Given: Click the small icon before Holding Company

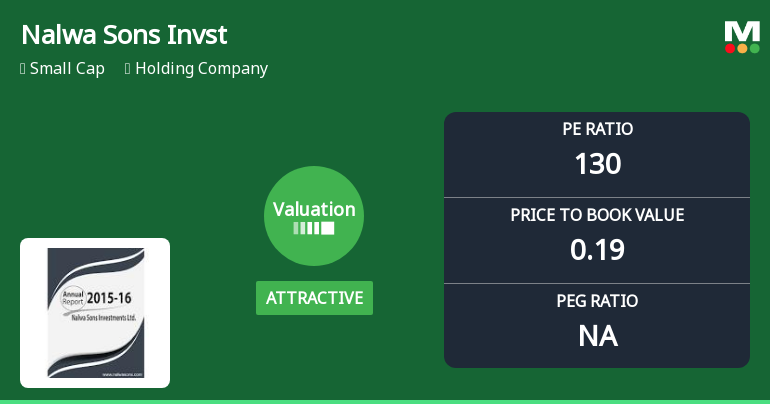Looking at the screenshot, I should click(128, 69).
